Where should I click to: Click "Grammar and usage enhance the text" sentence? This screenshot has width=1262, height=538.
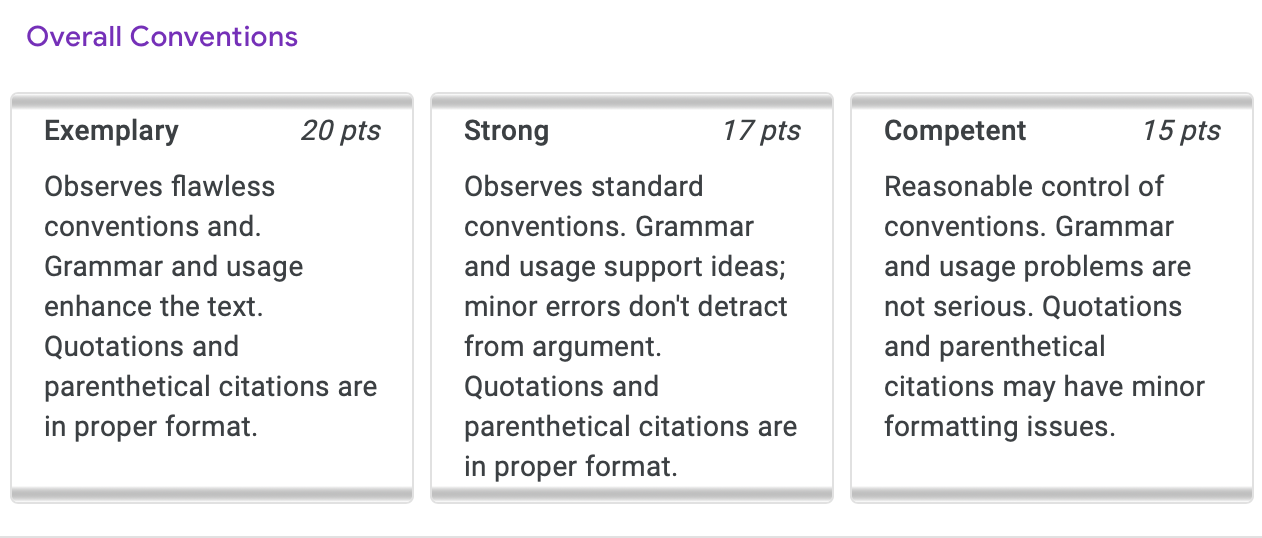click(x=174, y=286)
